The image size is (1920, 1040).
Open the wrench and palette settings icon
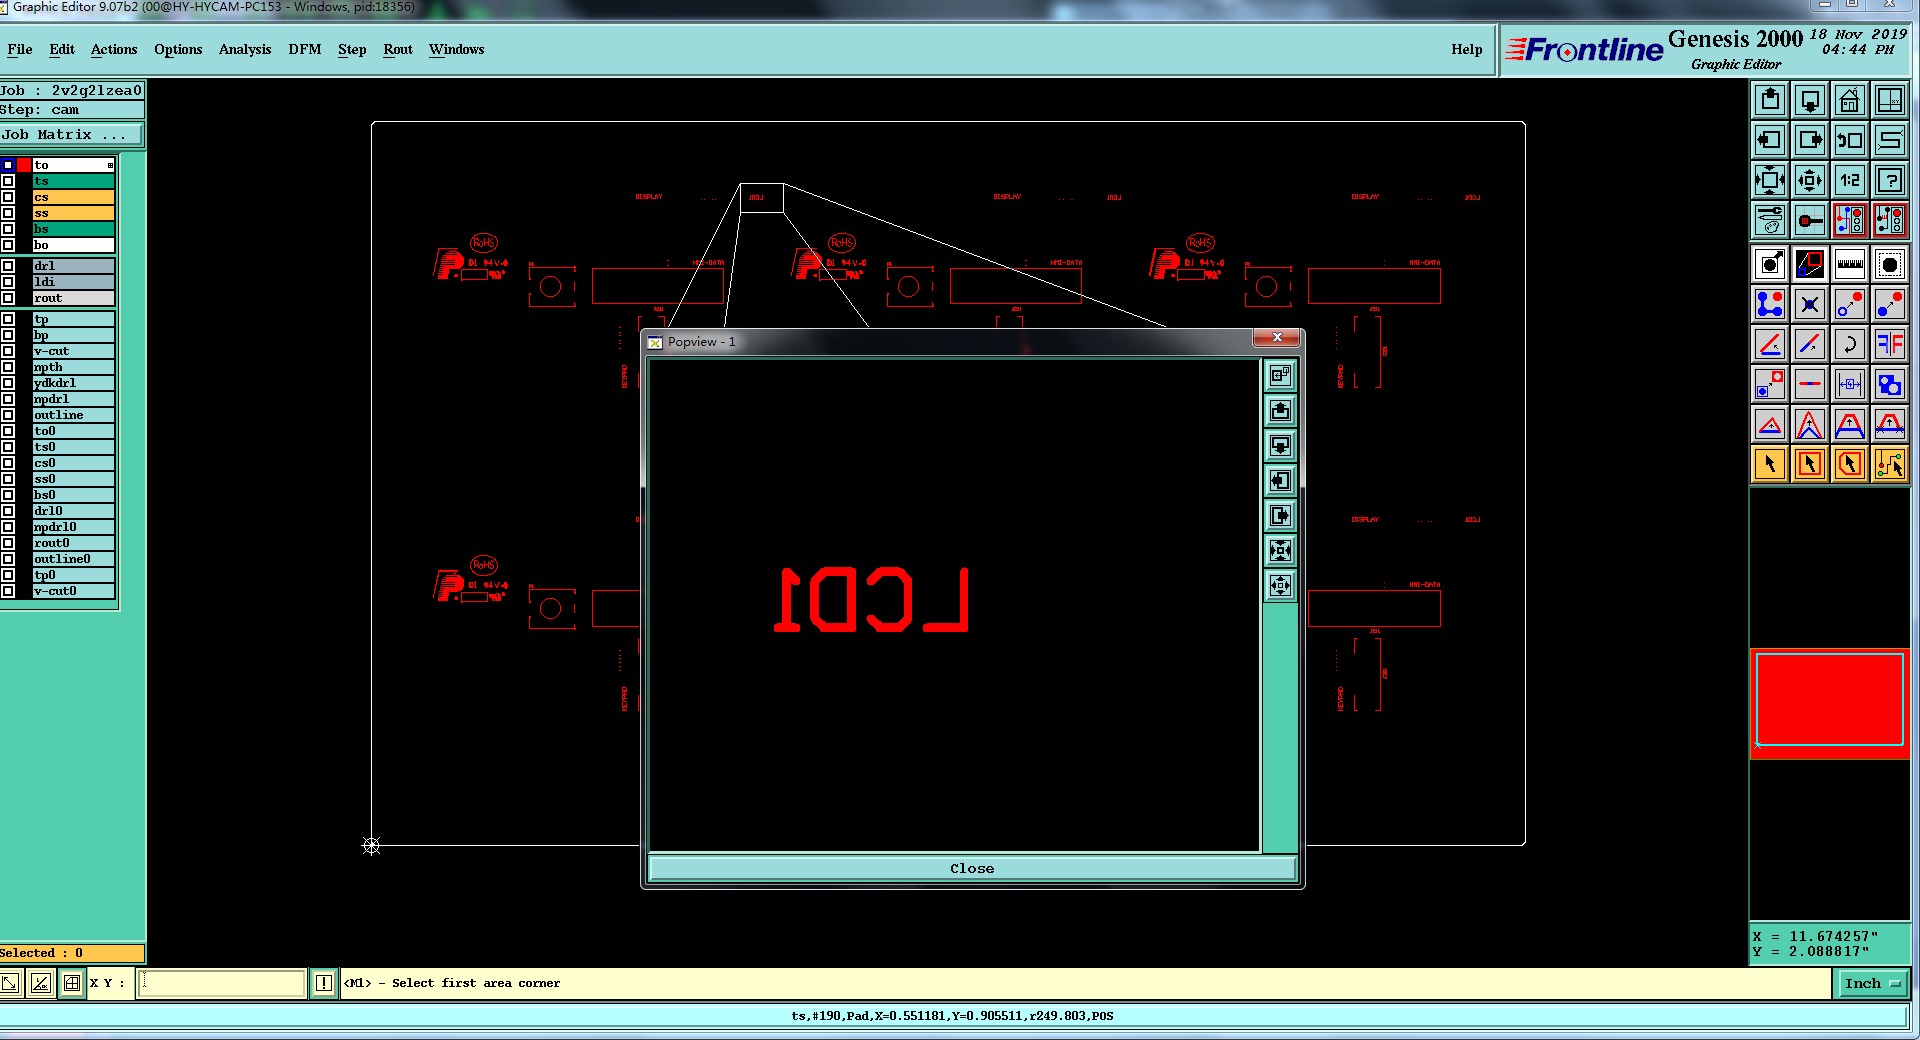click(x=1770, y=220)
